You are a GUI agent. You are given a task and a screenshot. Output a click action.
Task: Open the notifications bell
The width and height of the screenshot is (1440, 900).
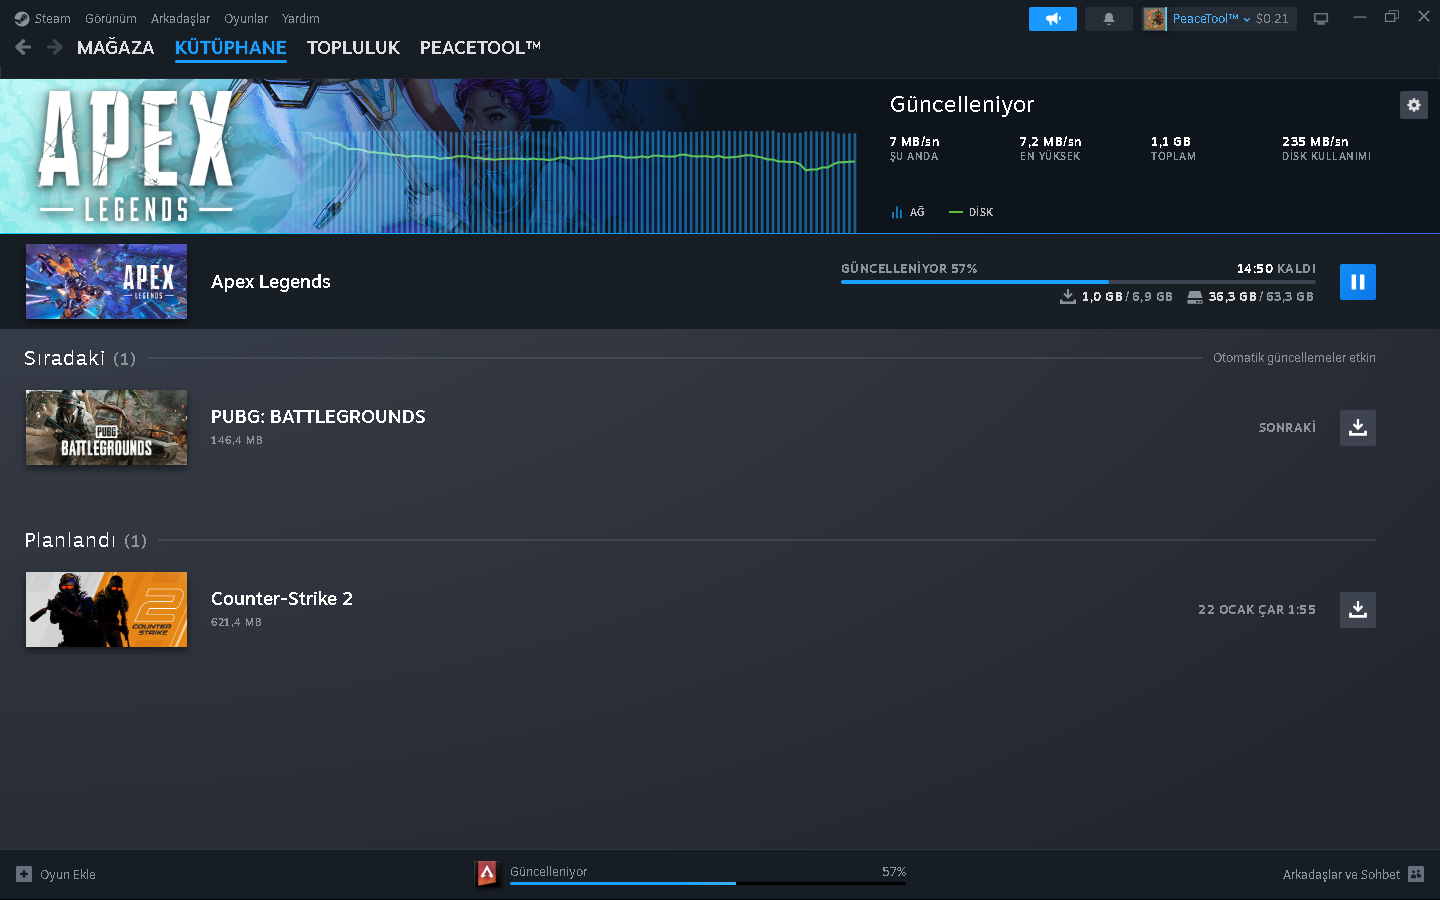coord(1109,19)
